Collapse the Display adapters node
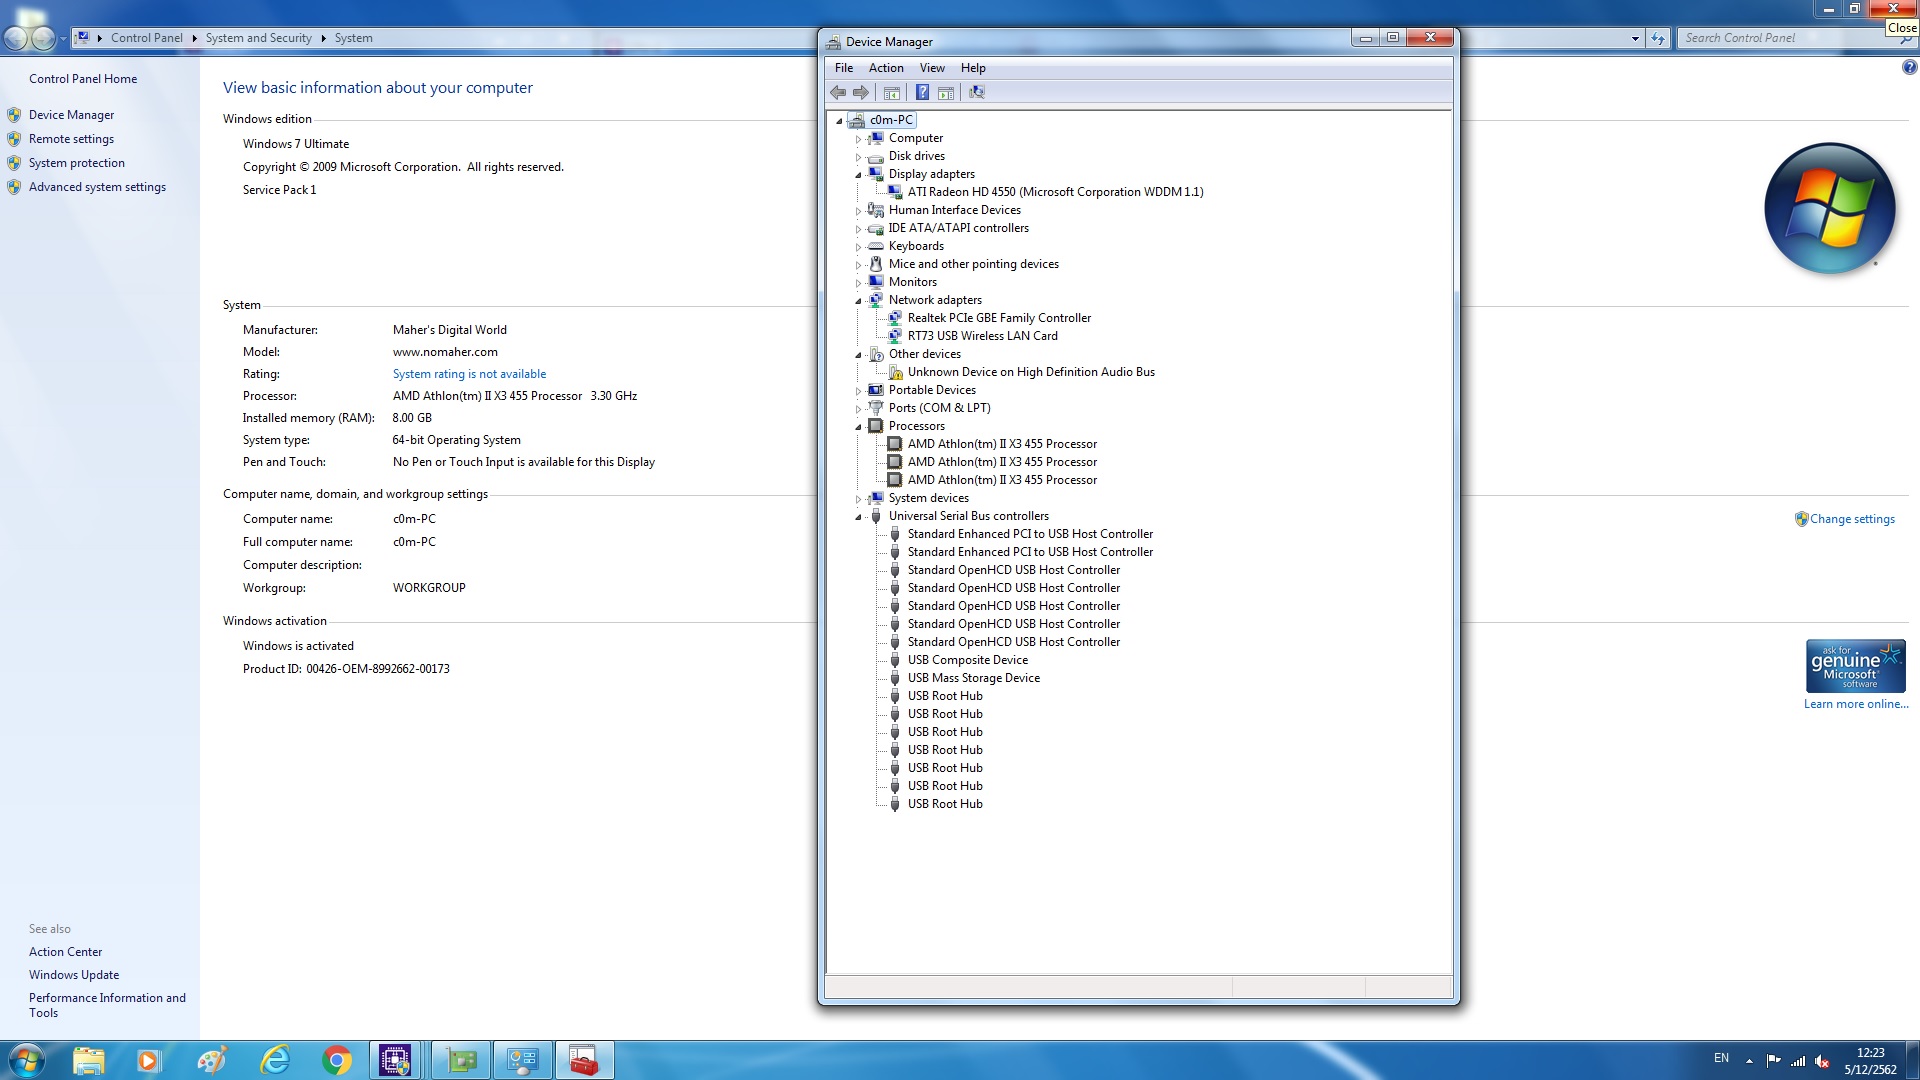1920x1080 pixels. pyautogui.click(x=858, y=175)
